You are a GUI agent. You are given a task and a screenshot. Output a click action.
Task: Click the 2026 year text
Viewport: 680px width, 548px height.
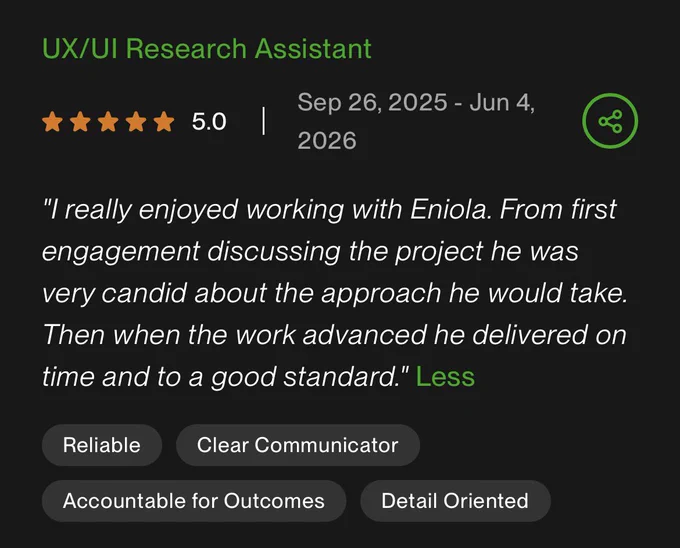pyautogui.click(x=327, y=141)
